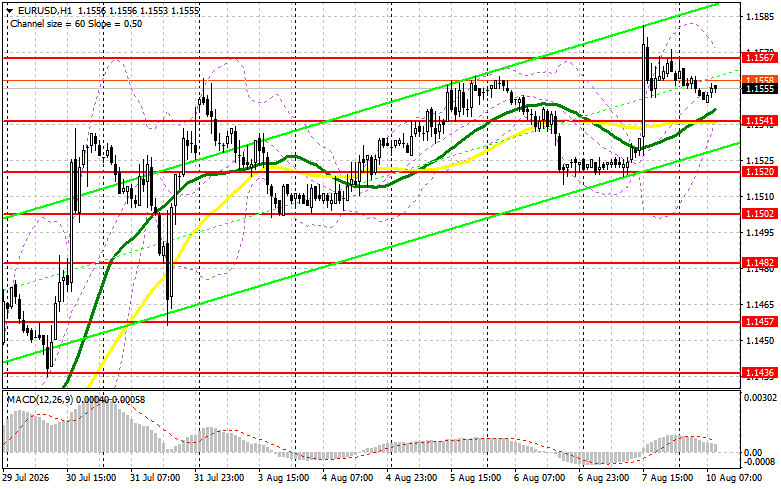Image resolution: width=781 pixels, height=489 pixels.
Task: Click the '7 Aug 15:00' time axis label
Action: pyautogui.click(x=667, y=478)
